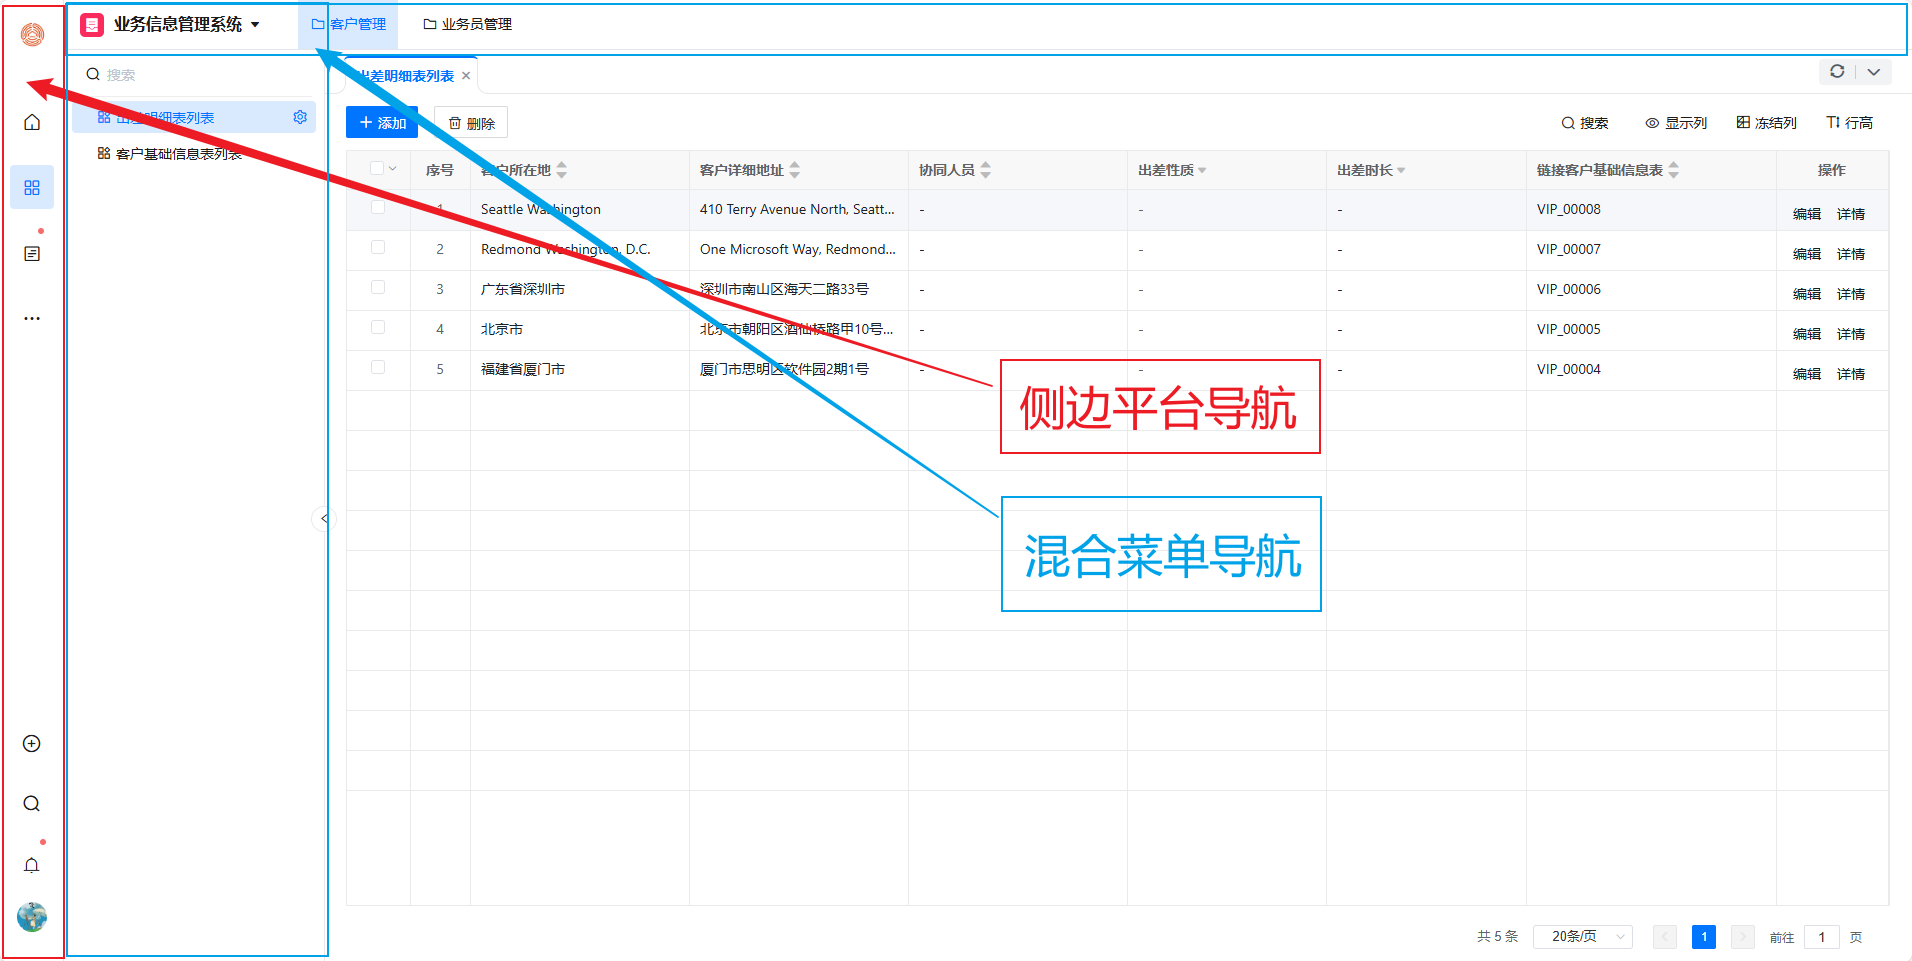Click the 添加 button
This screenshot has width=1912, height=961.
pos(382,123)
